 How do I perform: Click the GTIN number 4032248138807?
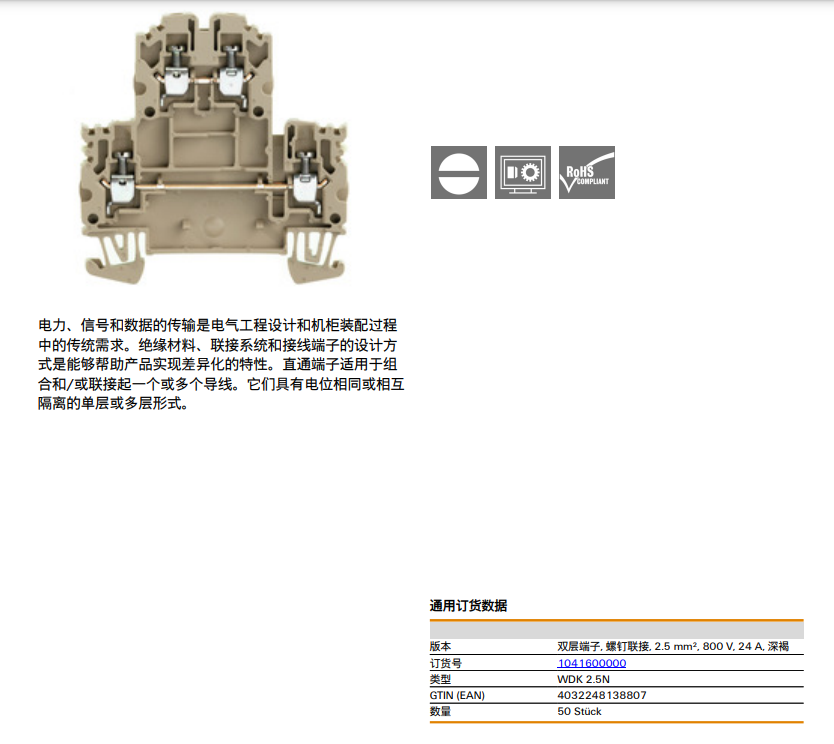(602, 695)
